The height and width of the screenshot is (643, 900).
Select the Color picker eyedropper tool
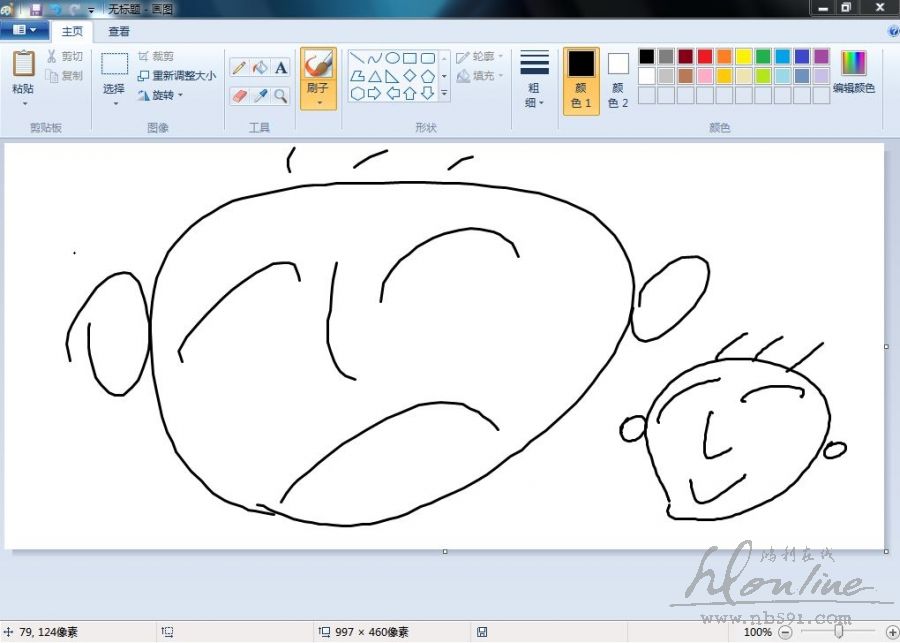[x=260, y=96]
